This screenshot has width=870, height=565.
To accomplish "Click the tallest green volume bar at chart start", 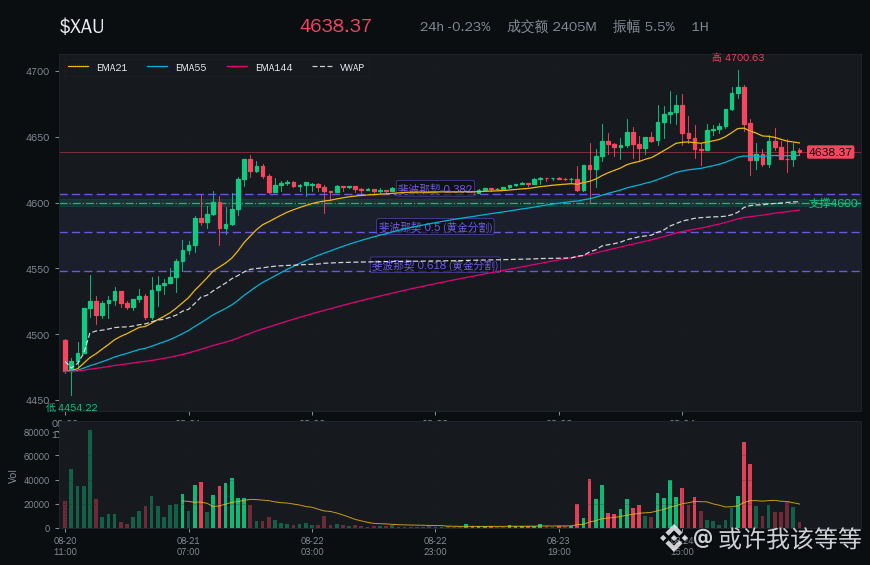I will [x=90, y=478].
